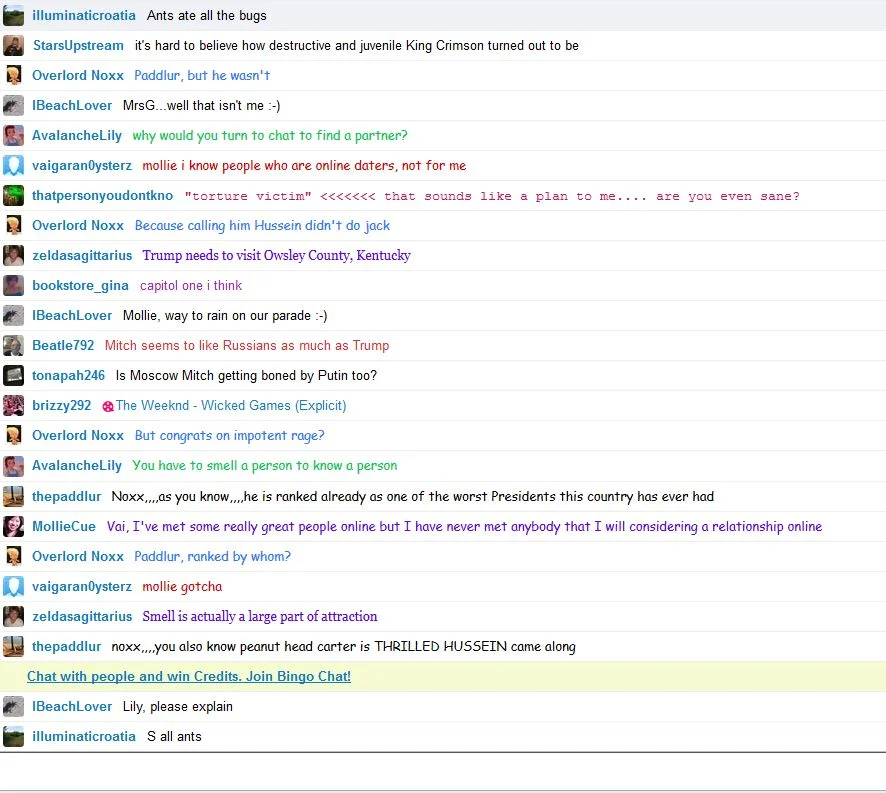Click username illuminaticroatia on "Ants ate all the bugs"
The width and height of the screenshot is (886, 793).
click(84, 15)
